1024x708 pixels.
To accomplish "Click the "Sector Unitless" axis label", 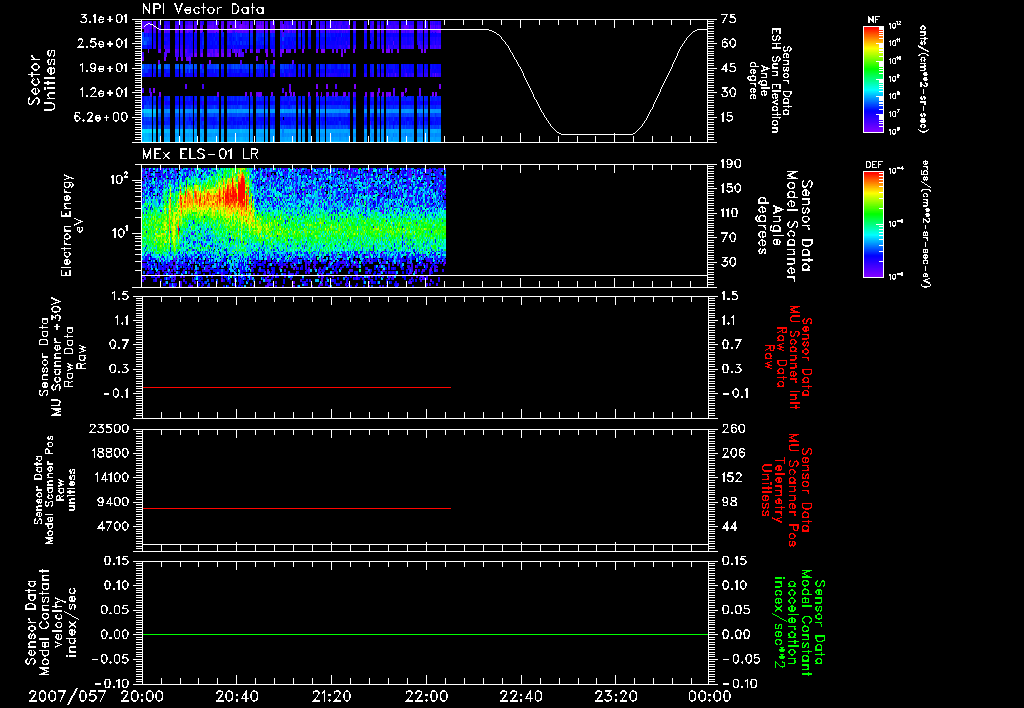I will click(42, 80).
